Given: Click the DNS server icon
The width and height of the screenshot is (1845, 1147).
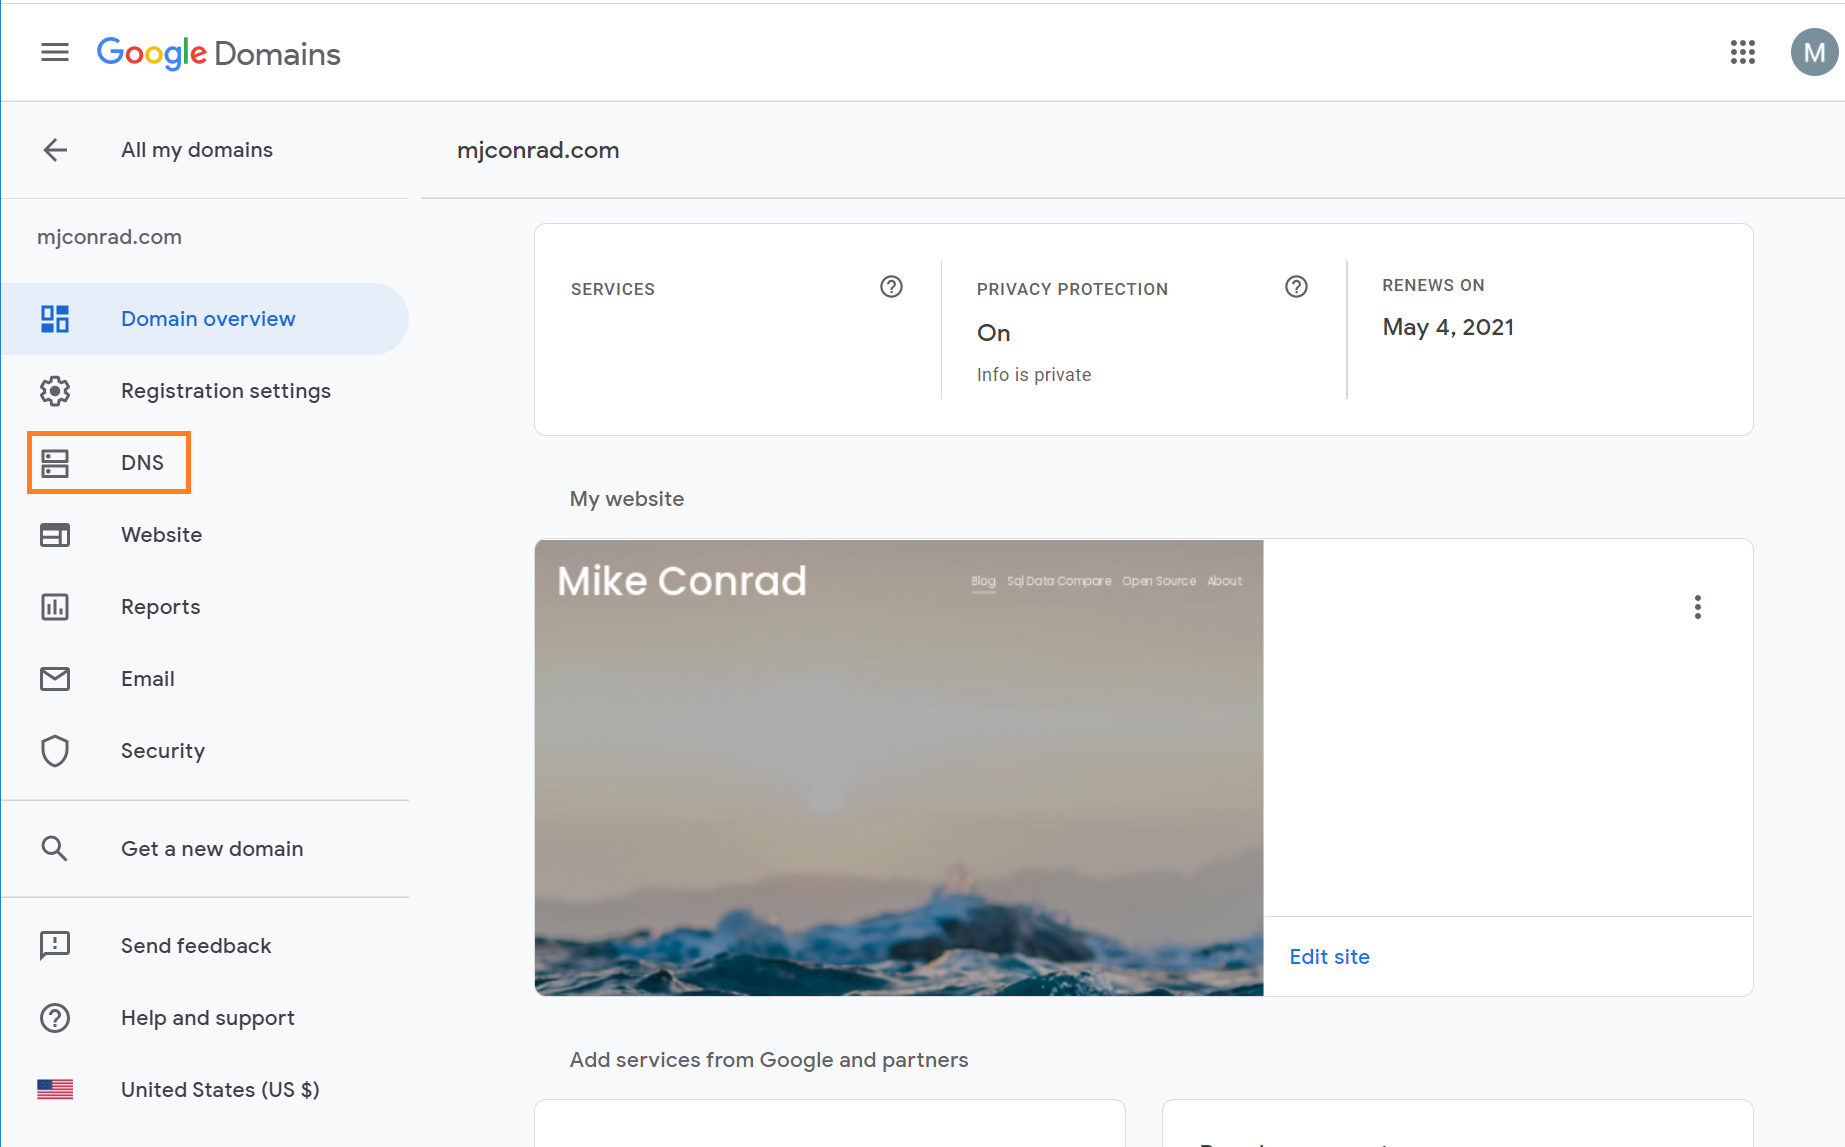Looking at the screenshot, I should tap(55, 463).
